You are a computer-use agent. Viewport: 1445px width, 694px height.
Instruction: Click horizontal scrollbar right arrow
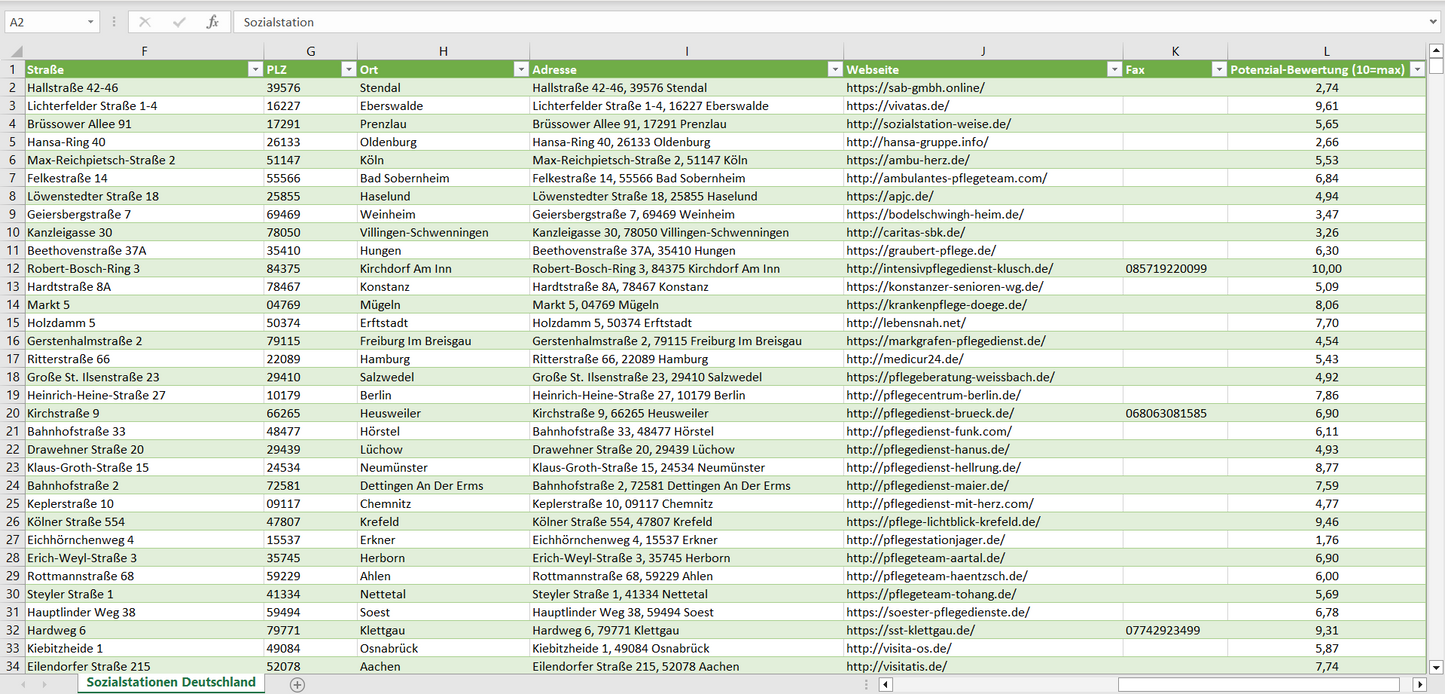[1419, 684]
